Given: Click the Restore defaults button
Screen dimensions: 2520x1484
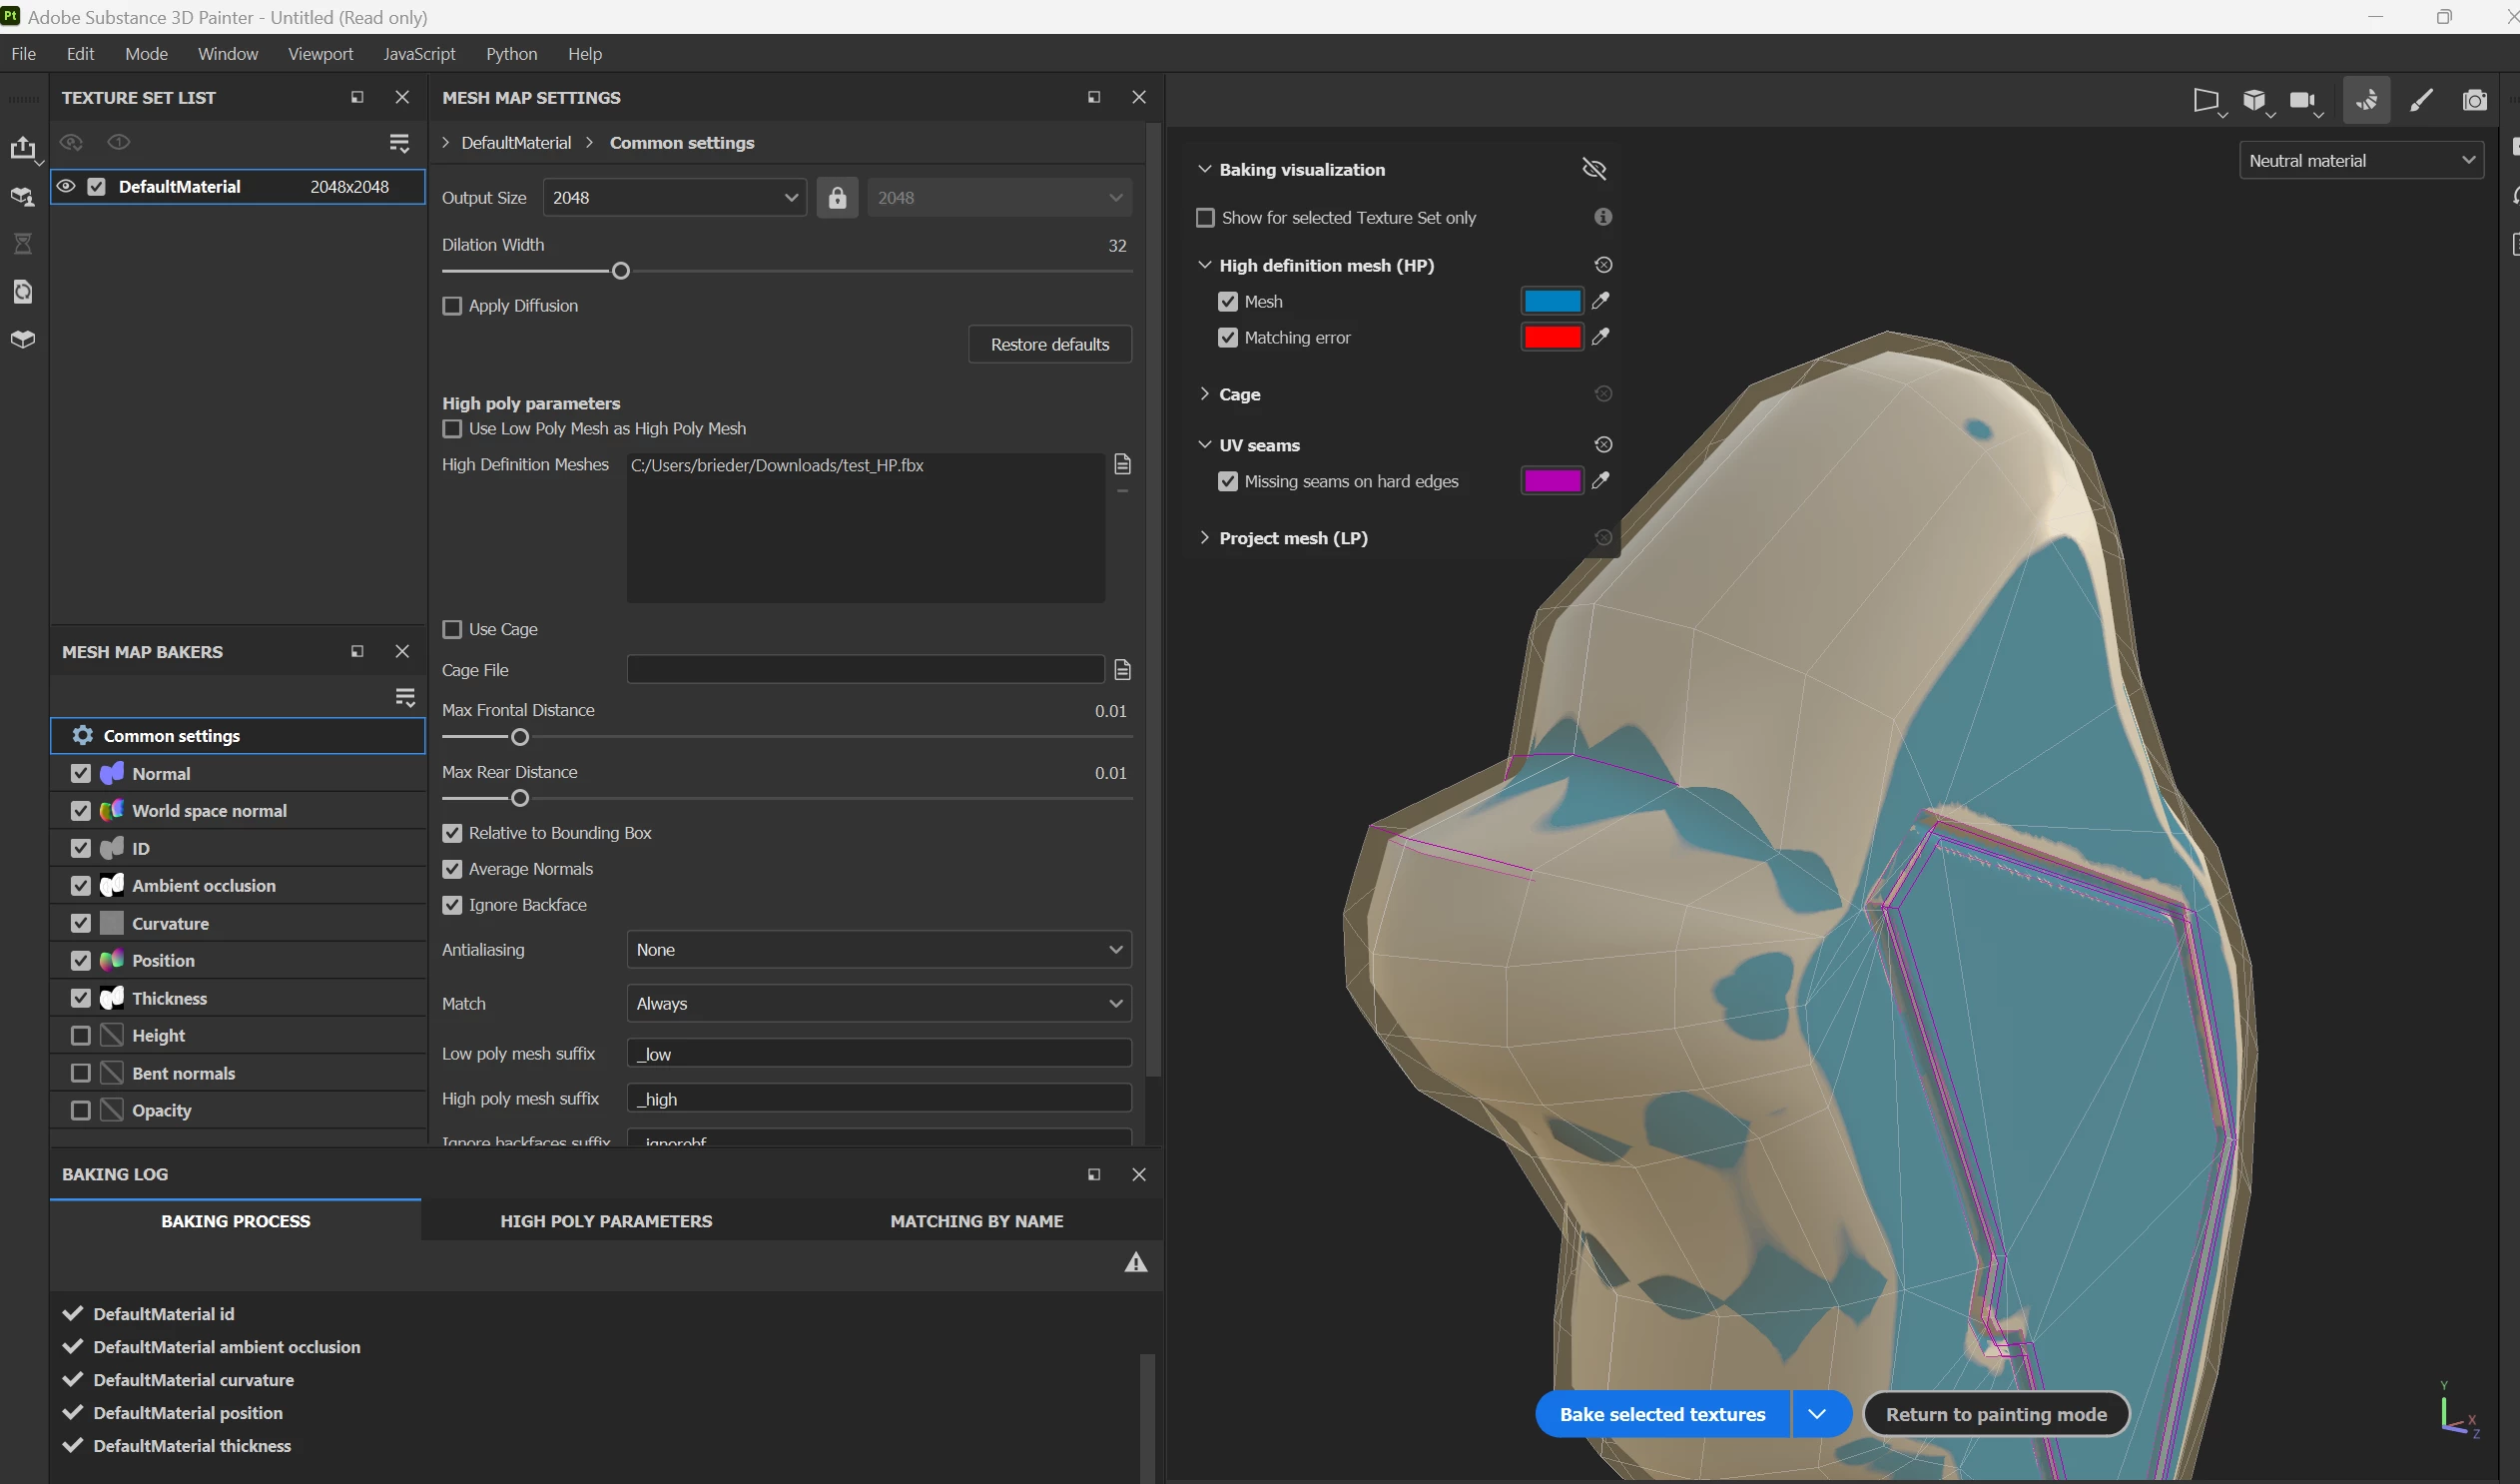Looking at the screenshot, I should click(1049, 344).
